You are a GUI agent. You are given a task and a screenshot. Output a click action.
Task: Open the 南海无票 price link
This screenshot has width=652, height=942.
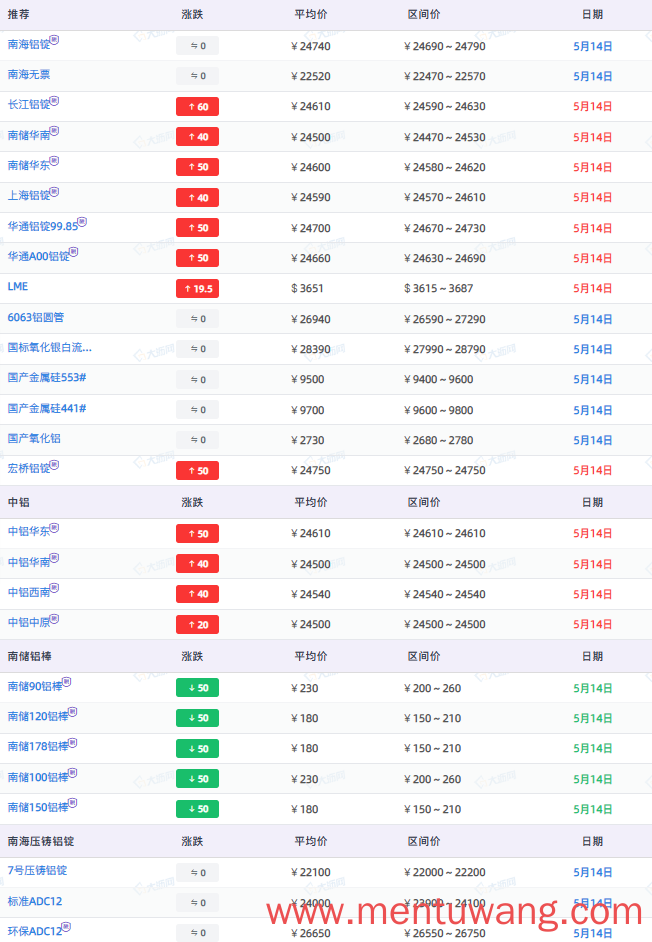coord(29,74)
